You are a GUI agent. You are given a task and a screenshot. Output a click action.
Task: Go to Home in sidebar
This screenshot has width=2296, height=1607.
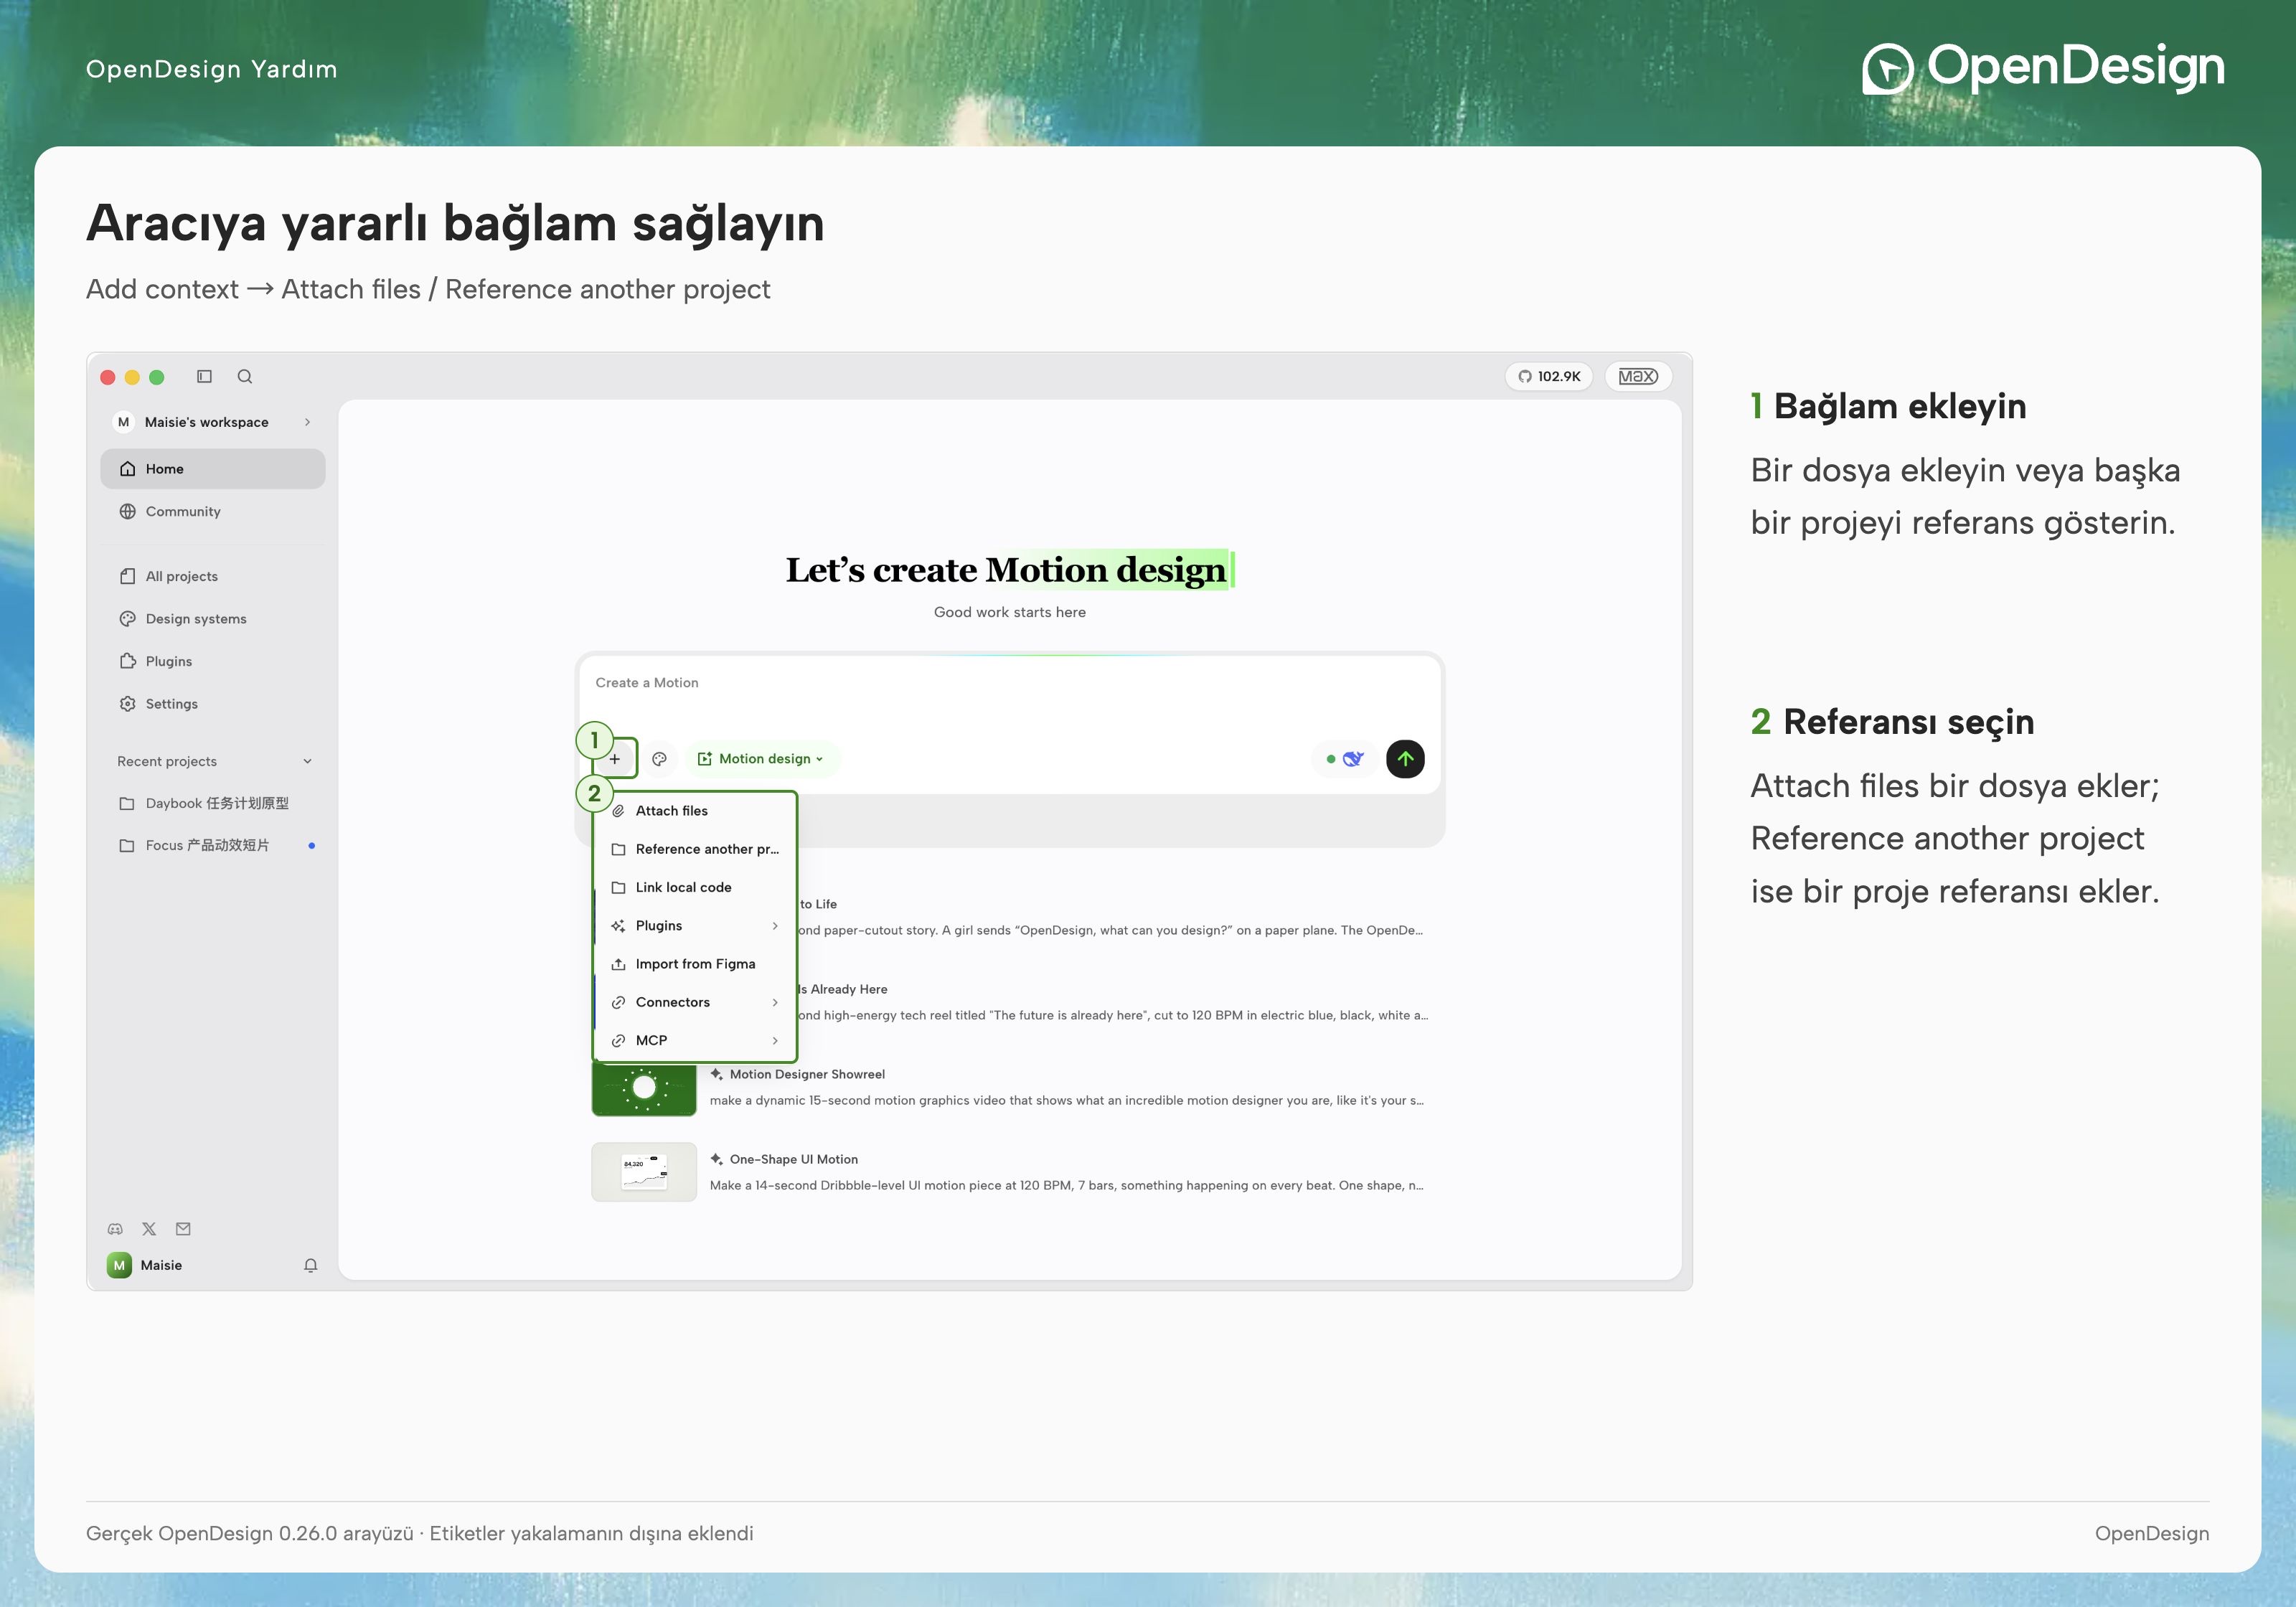coord(213,469)
